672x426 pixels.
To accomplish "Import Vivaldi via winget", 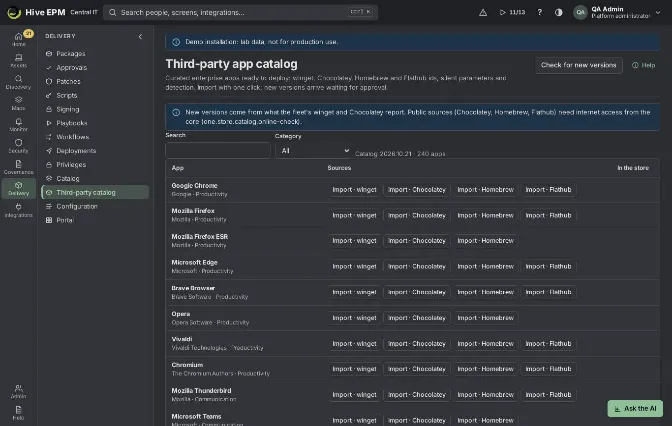I will coord(354,344).
